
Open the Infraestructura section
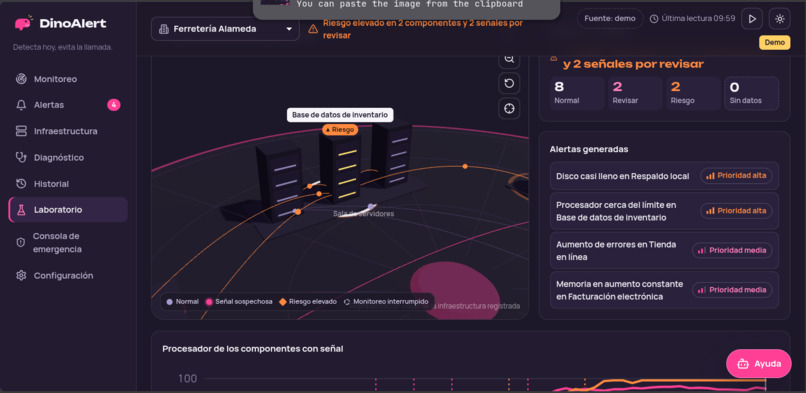click(x=68, y=131)
